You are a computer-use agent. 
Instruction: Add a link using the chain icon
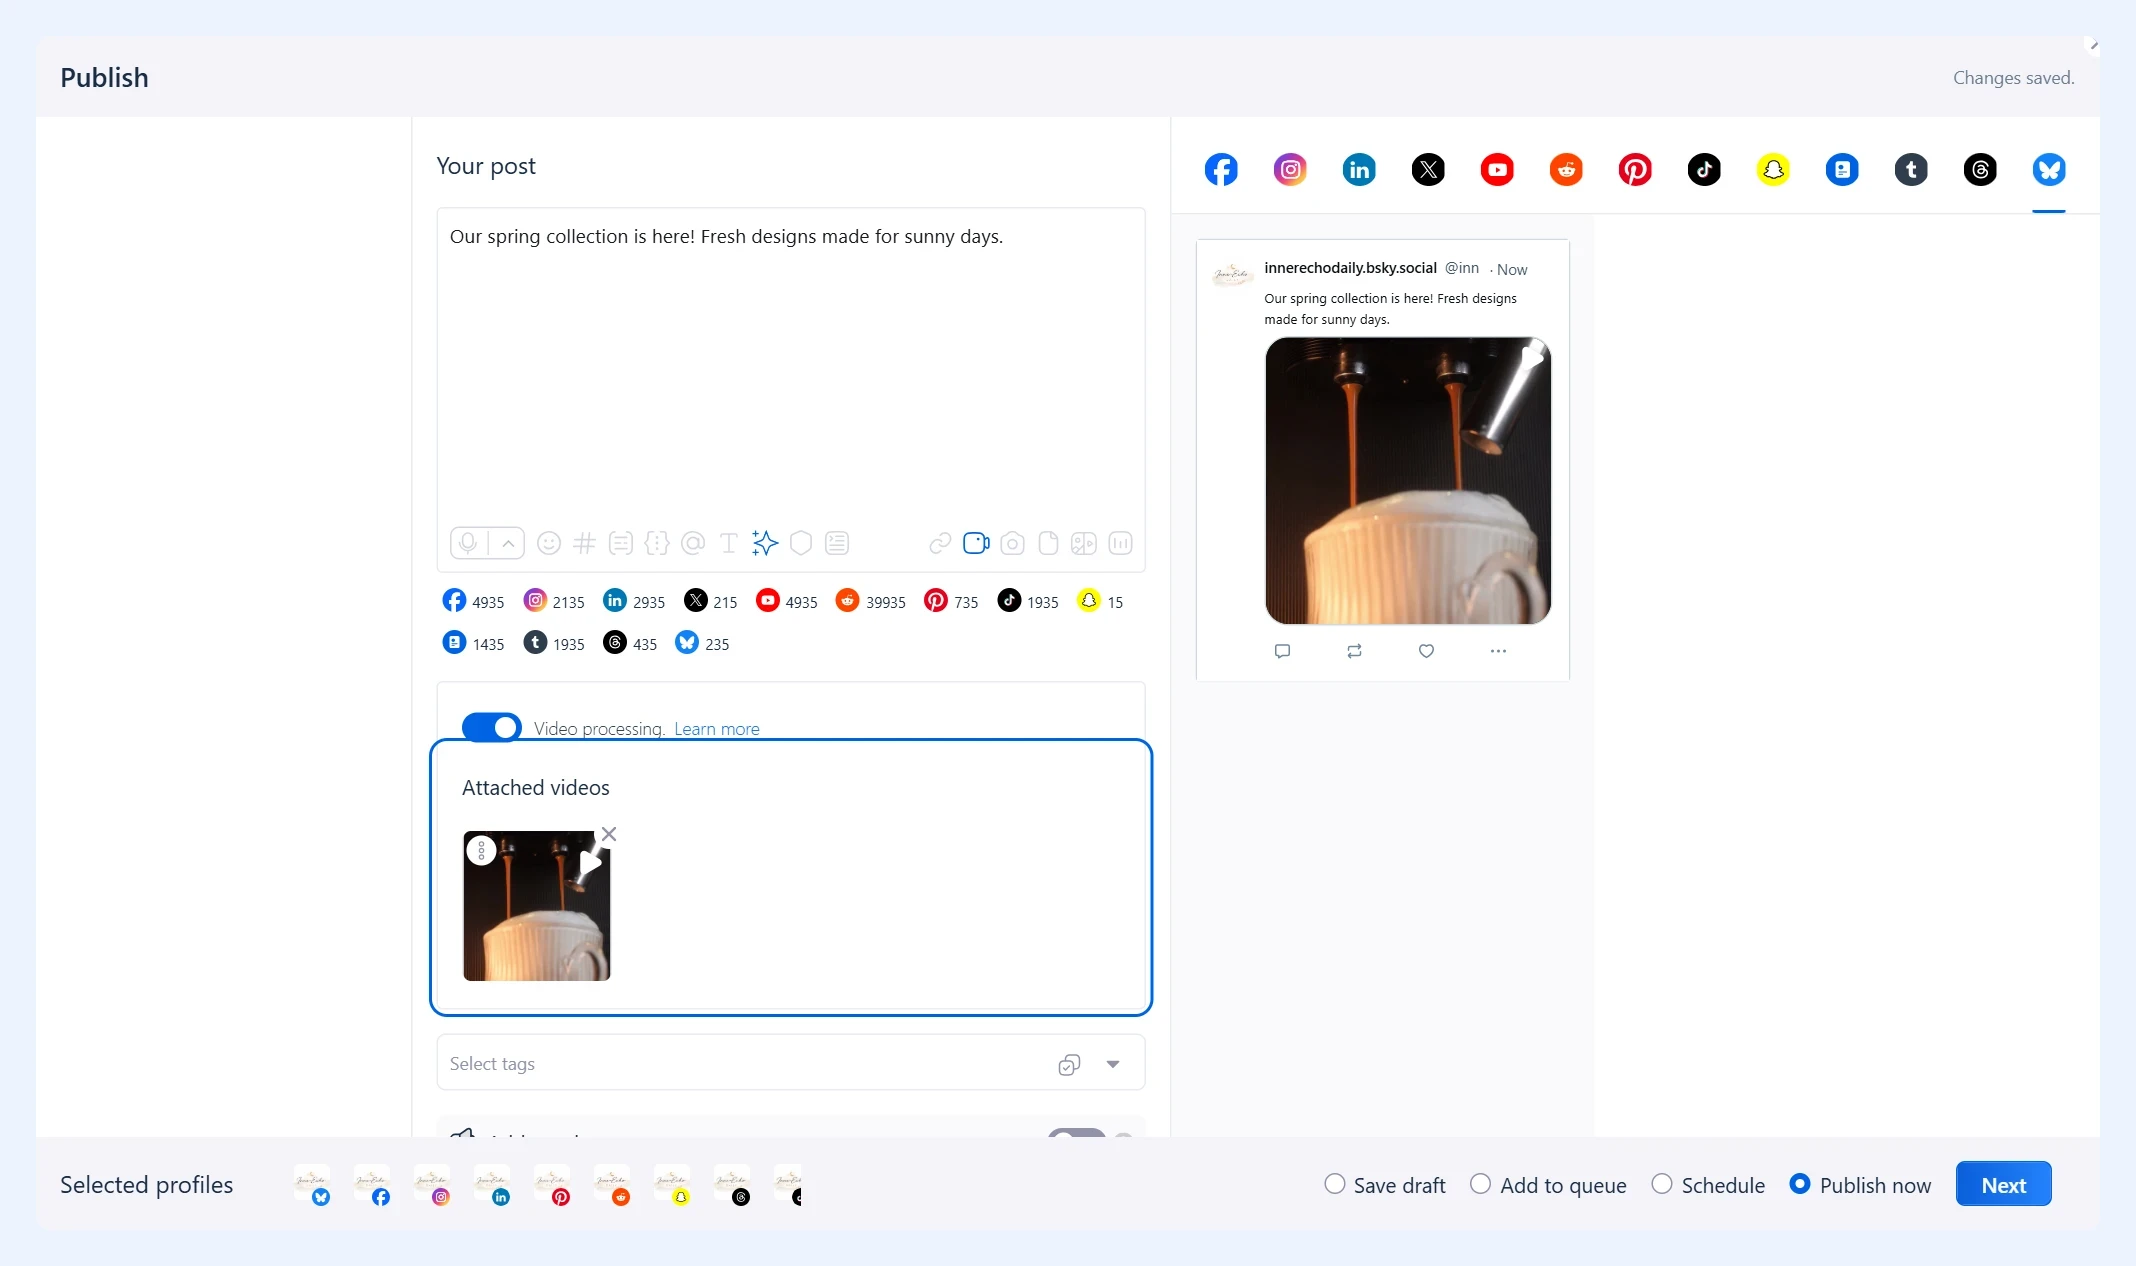[940, 543]
